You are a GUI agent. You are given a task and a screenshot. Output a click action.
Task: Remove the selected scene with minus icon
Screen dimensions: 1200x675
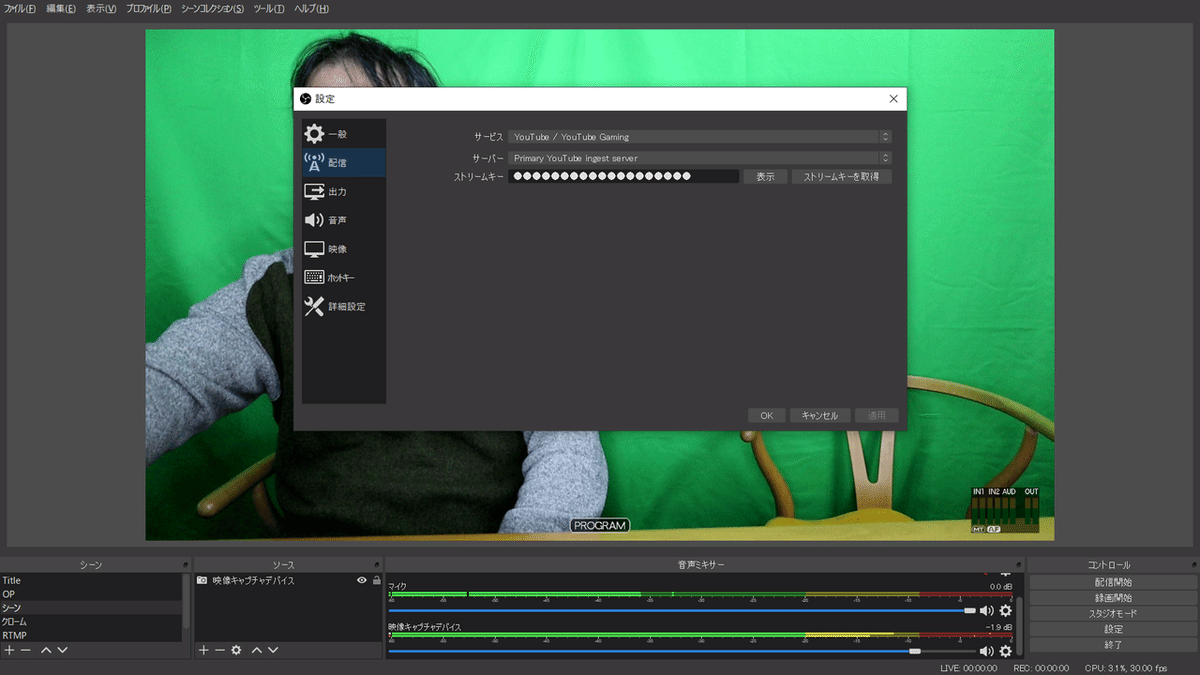(26, 650)
